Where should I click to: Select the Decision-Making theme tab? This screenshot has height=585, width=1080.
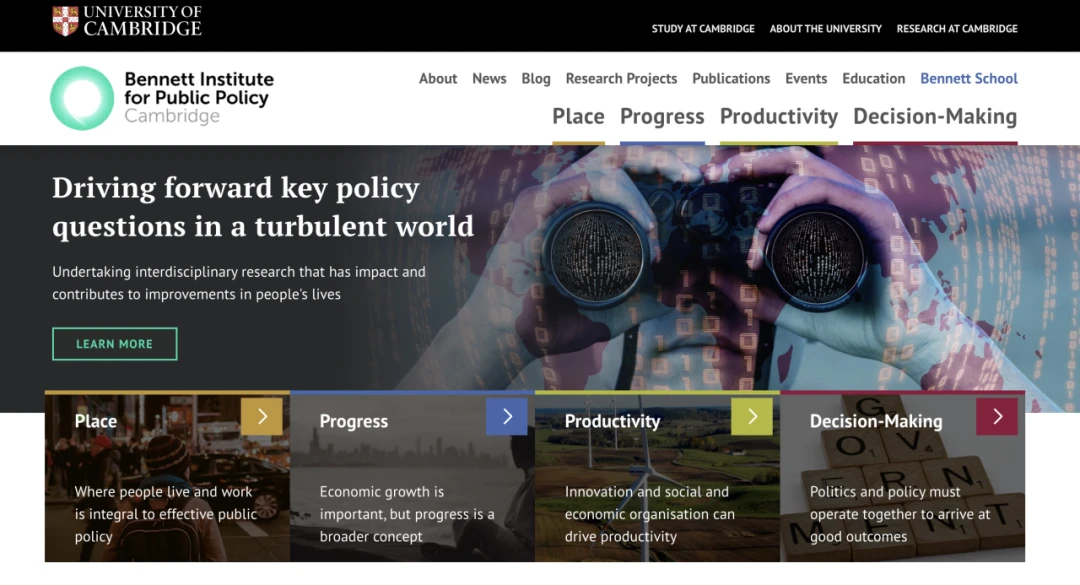click(x=935, y=117)
